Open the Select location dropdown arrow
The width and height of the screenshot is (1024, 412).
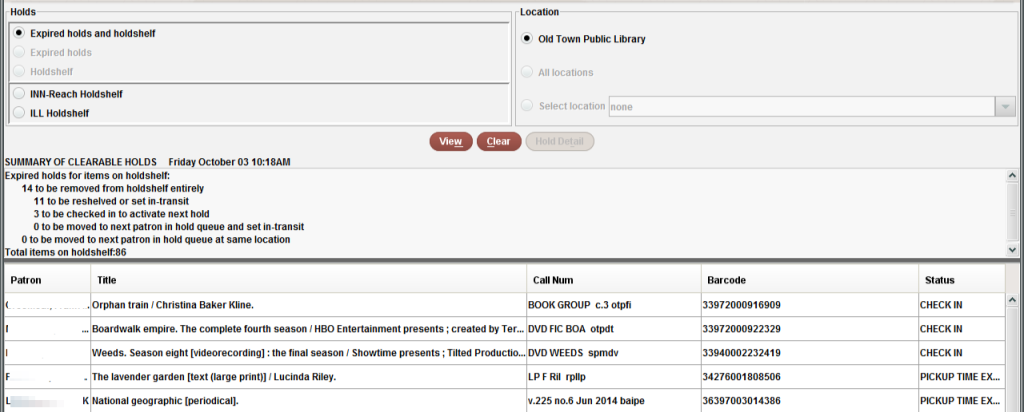click(1003, 106)
